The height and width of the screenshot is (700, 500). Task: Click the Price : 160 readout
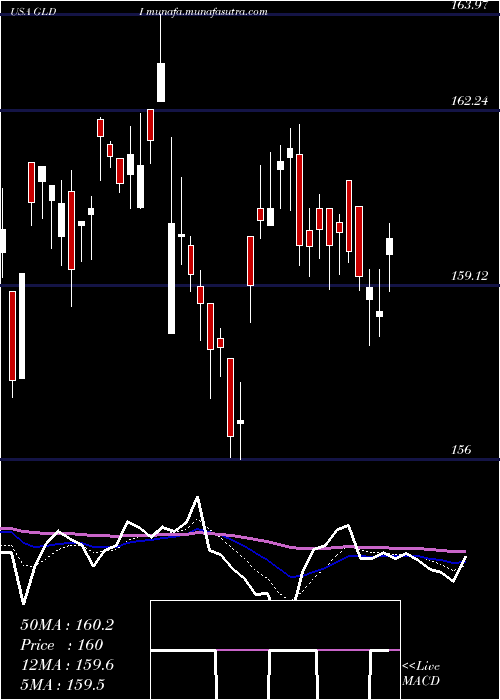click(62, 645)
